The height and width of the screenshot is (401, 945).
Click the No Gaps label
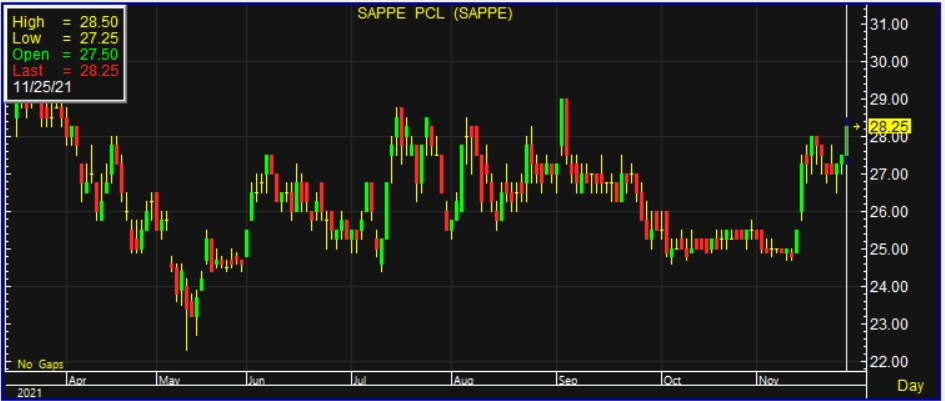tap(40, 364)
